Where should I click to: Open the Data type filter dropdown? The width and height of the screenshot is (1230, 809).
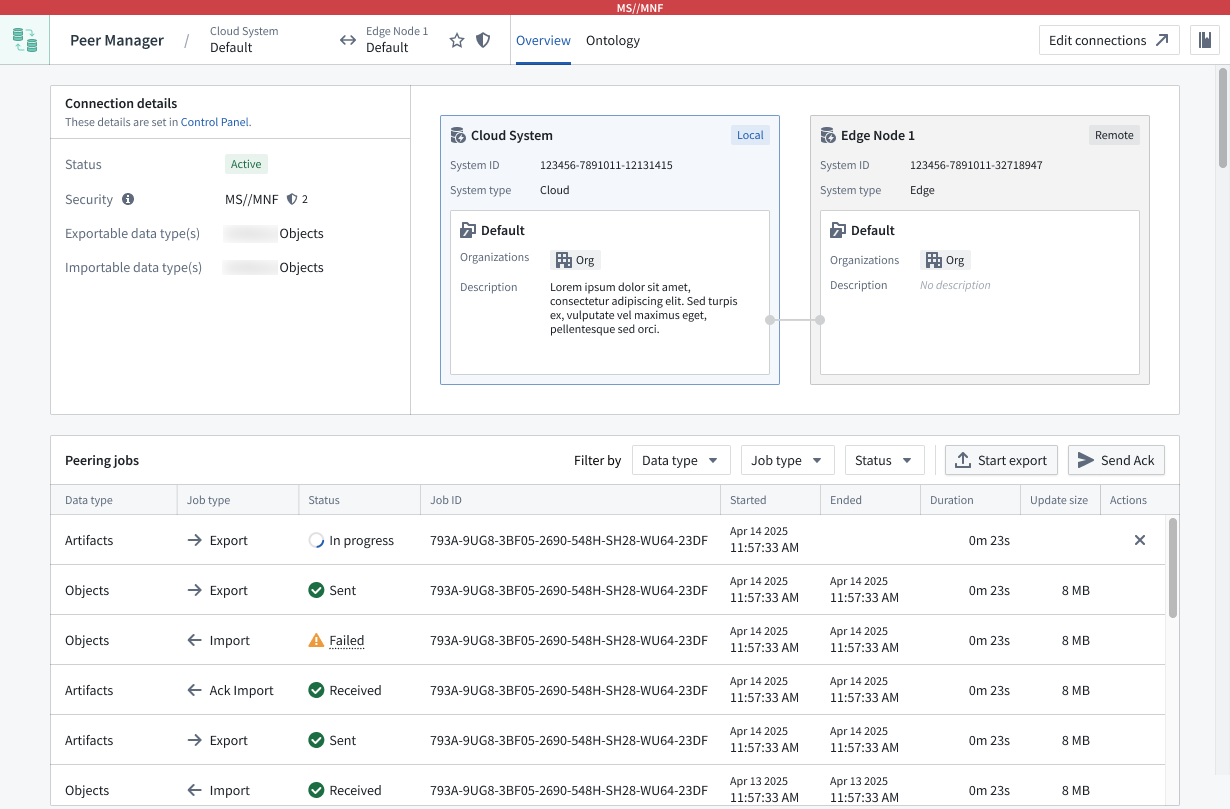(x=681, y=460)
